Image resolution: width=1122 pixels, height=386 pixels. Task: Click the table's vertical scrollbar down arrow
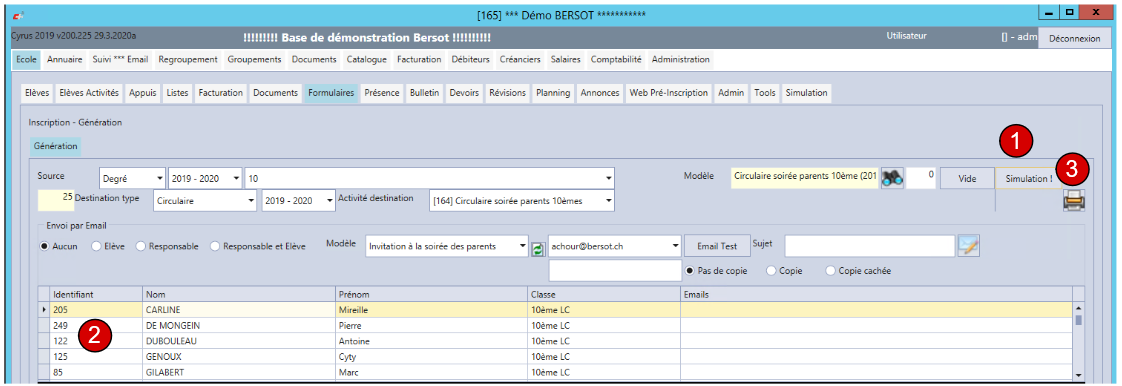(x=1078, y=375)
